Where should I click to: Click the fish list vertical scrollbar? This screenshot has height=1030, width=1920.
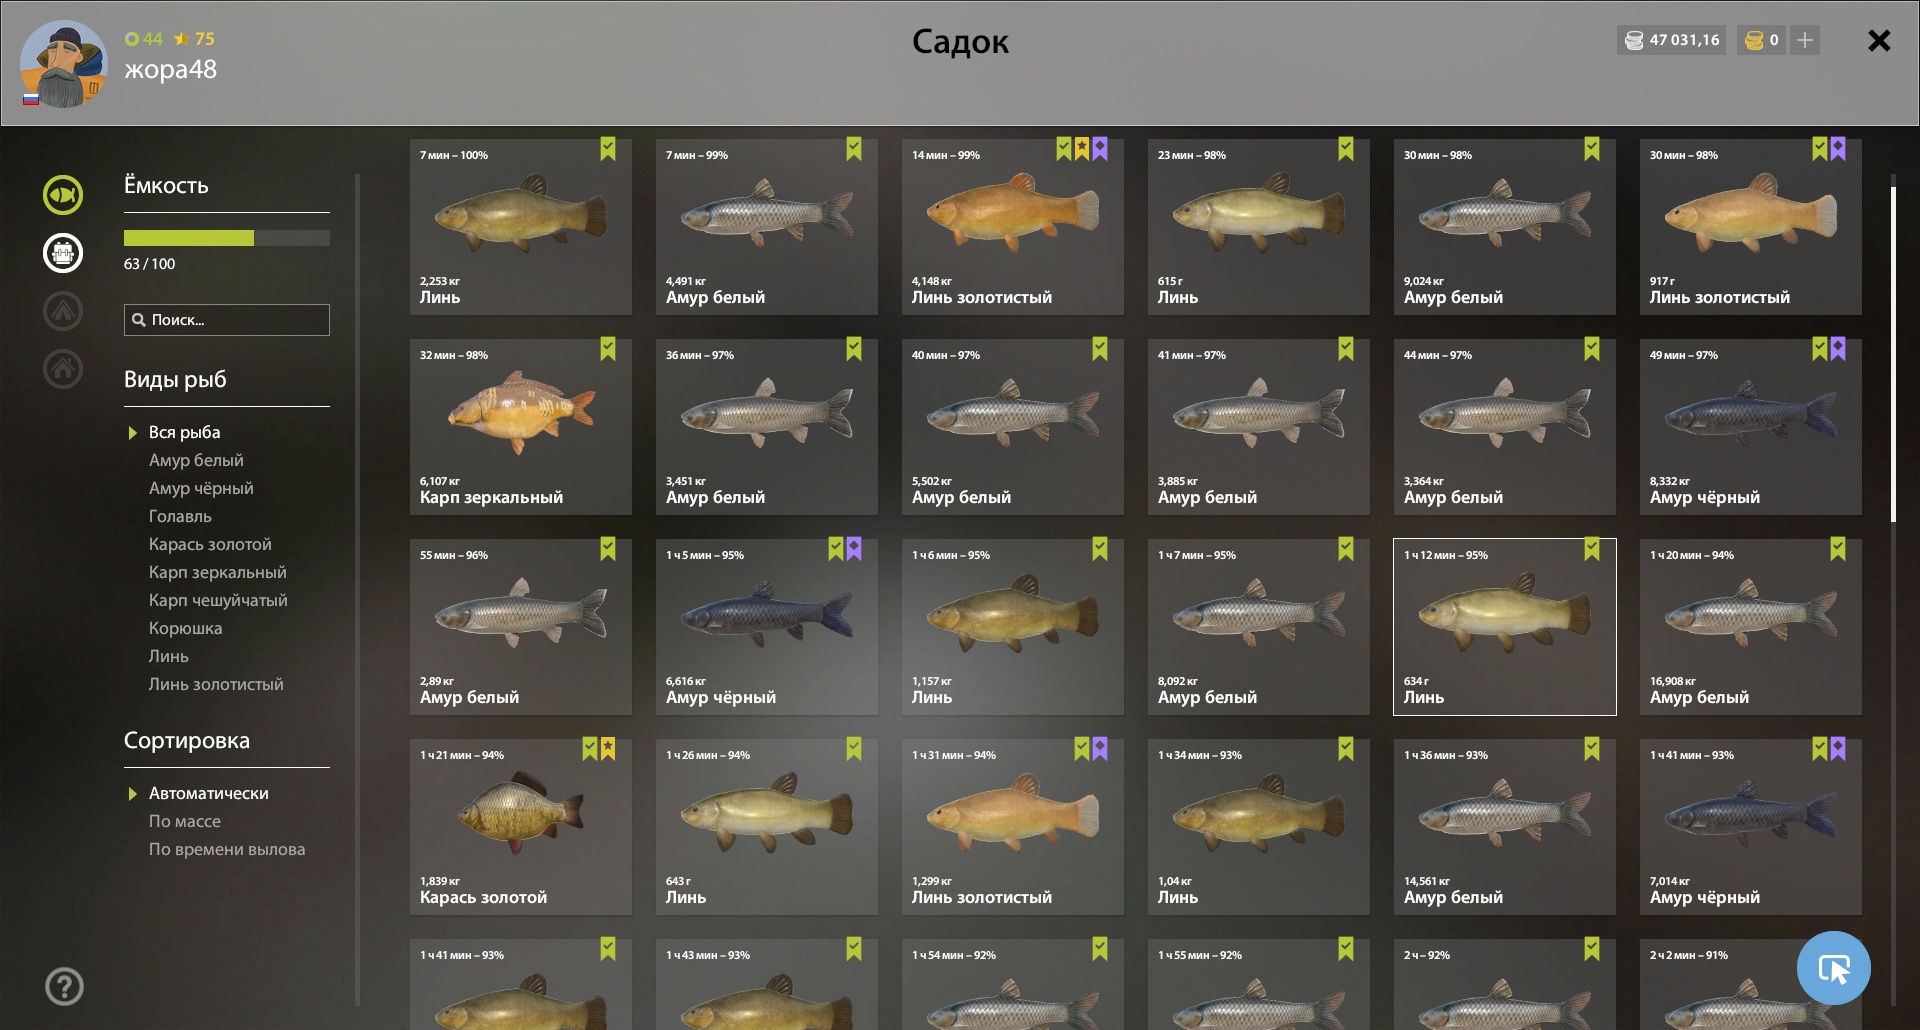pyautogui.click(x=1893, y=354)
